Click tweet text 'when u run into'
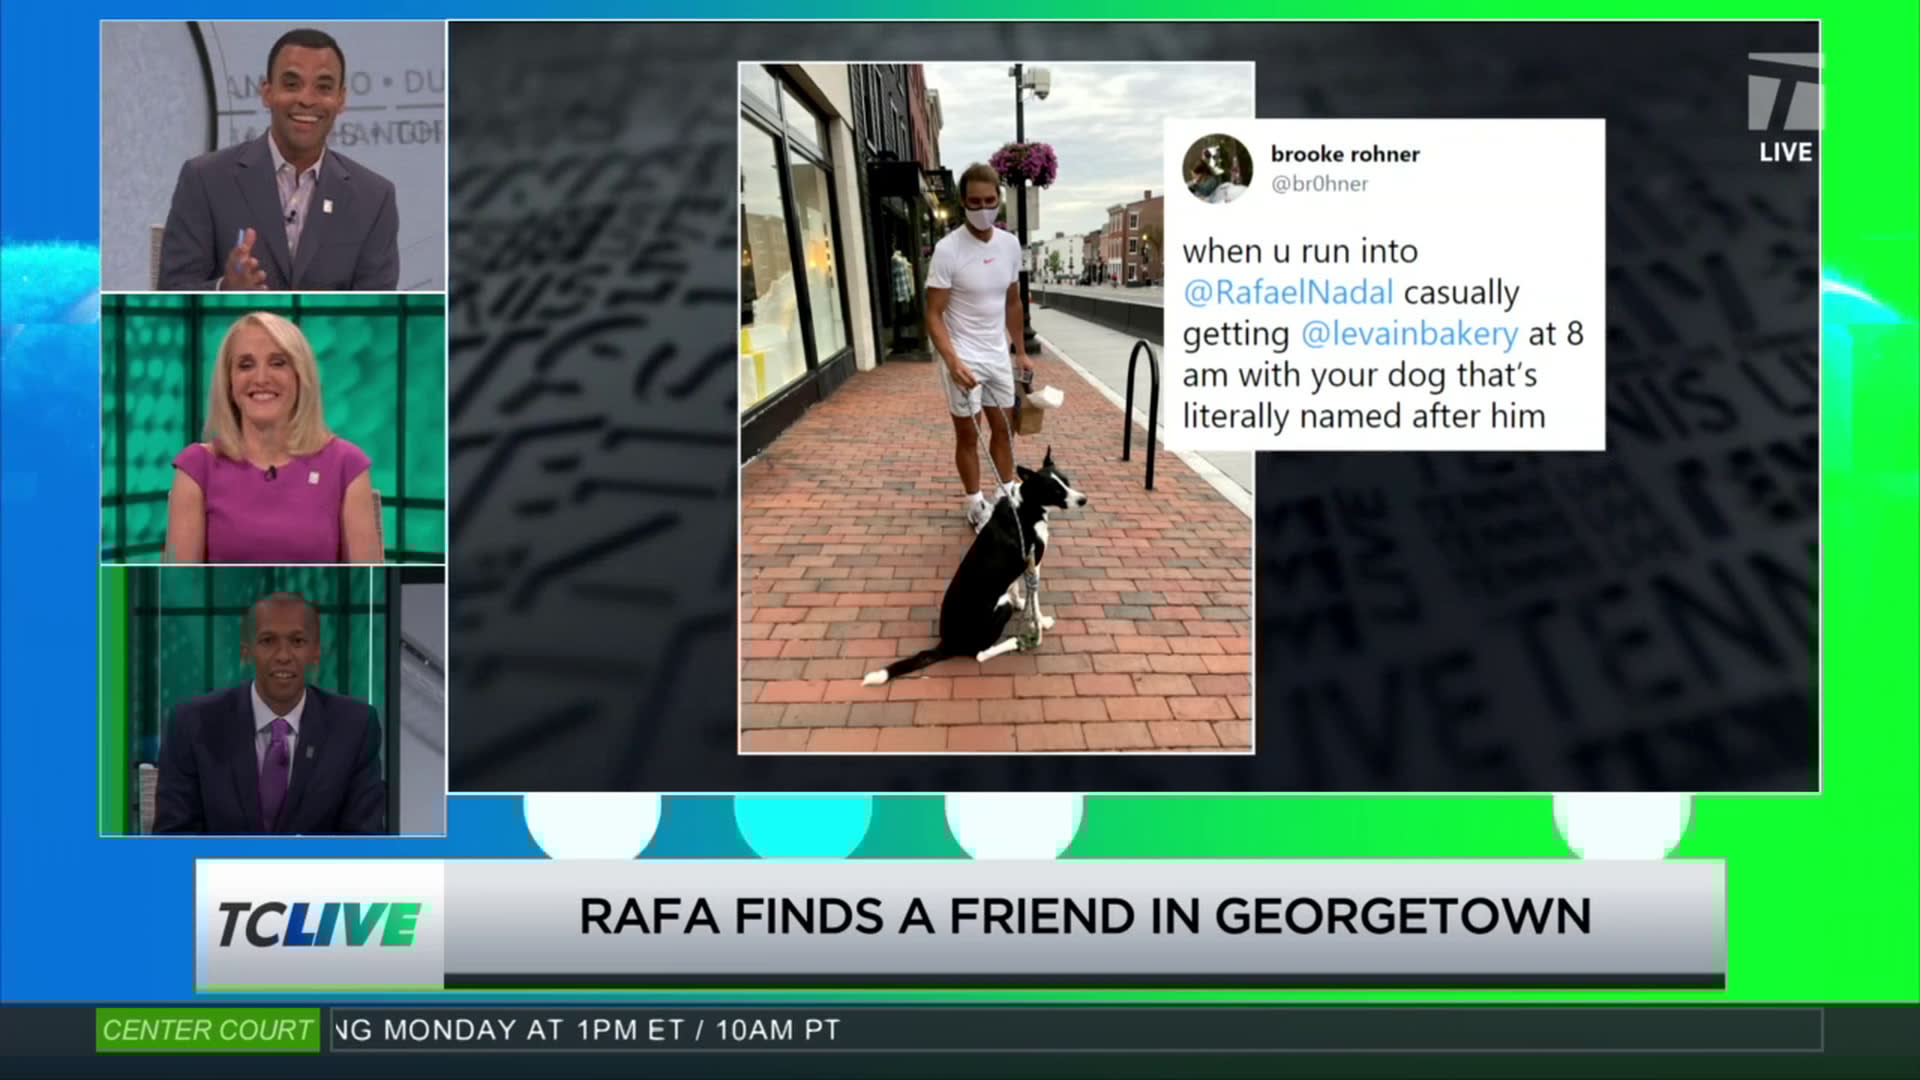Viewport: 1920px width, 1080px height. [1300, 251]
